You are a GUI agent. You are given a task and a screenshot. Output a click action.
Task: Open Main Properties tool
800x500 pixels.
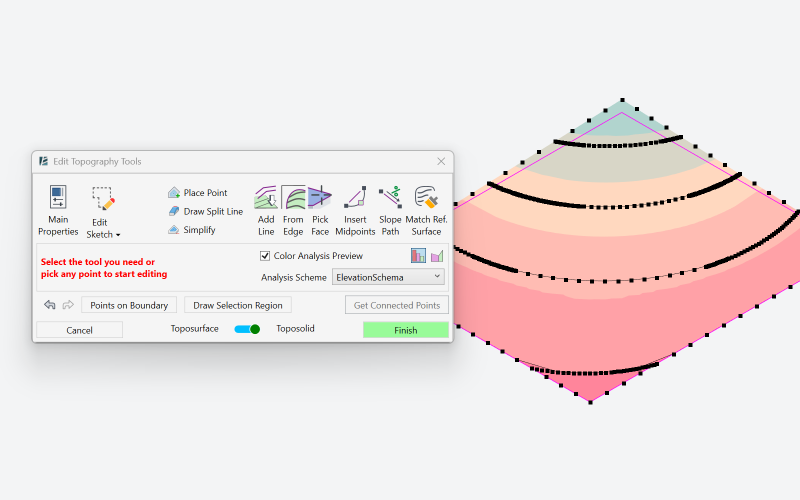[x=58, y=209]
